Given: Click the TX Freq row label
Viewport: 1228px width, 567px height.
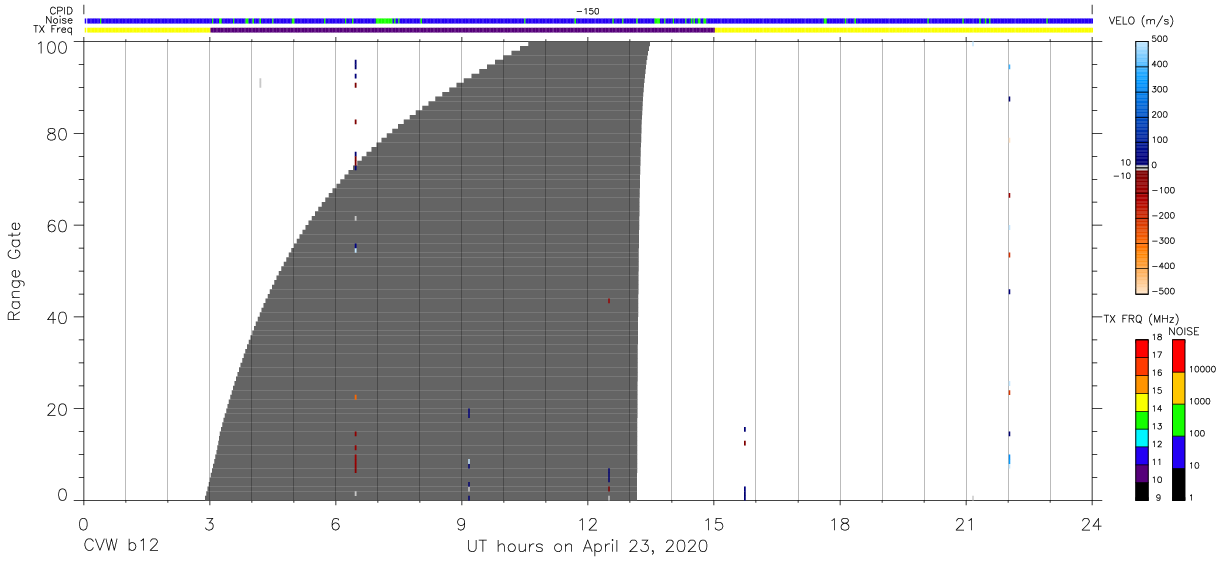Looking at the screenshot, I should click(54, 30).
